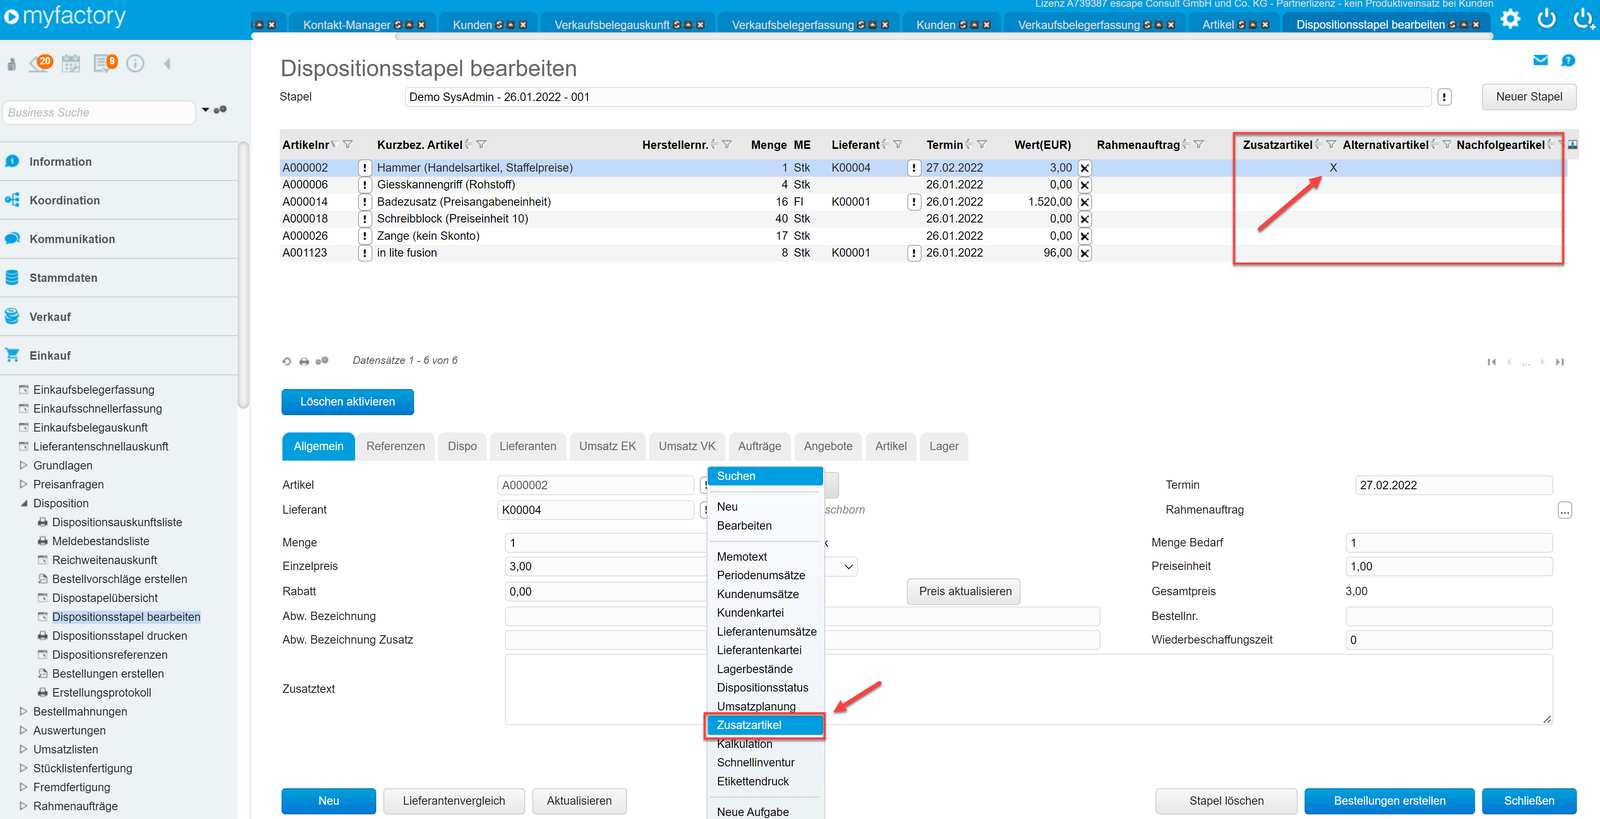Screen dimensions: 1600x819
Task: Click the notifications icon with badge 20
Action: [x=40, y=64]
